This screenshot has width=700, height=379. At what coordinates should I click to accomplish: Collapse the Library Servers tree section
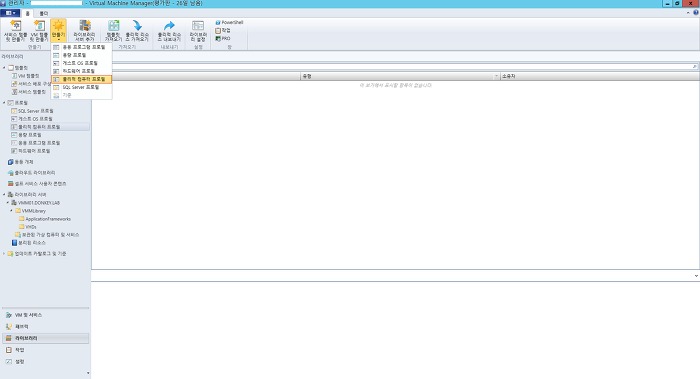(4, 195)
